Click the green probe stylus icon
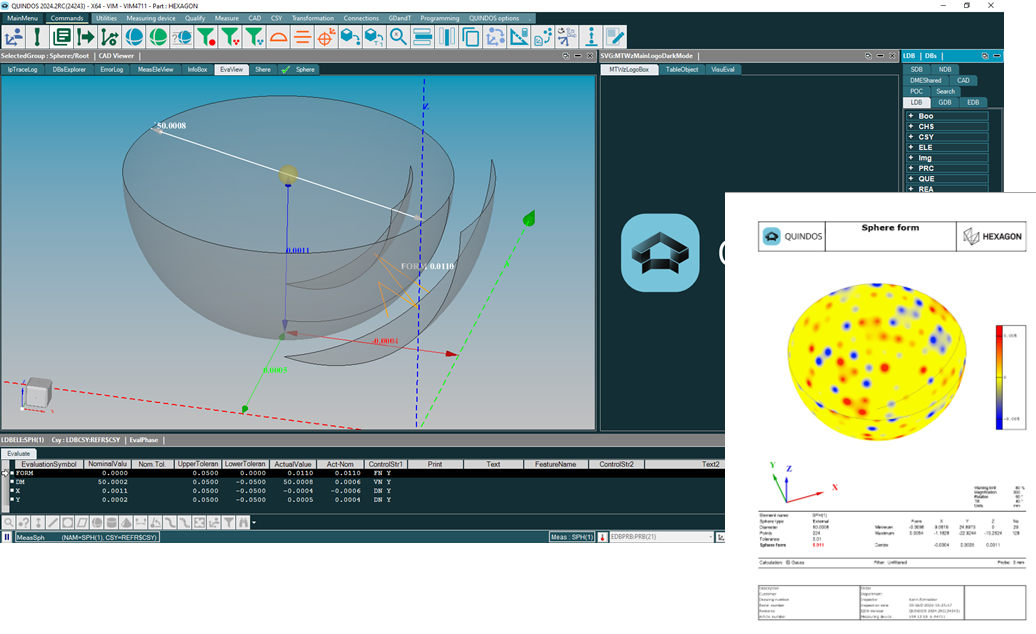Screen dimensions: 1036x634 coord(37,37)
